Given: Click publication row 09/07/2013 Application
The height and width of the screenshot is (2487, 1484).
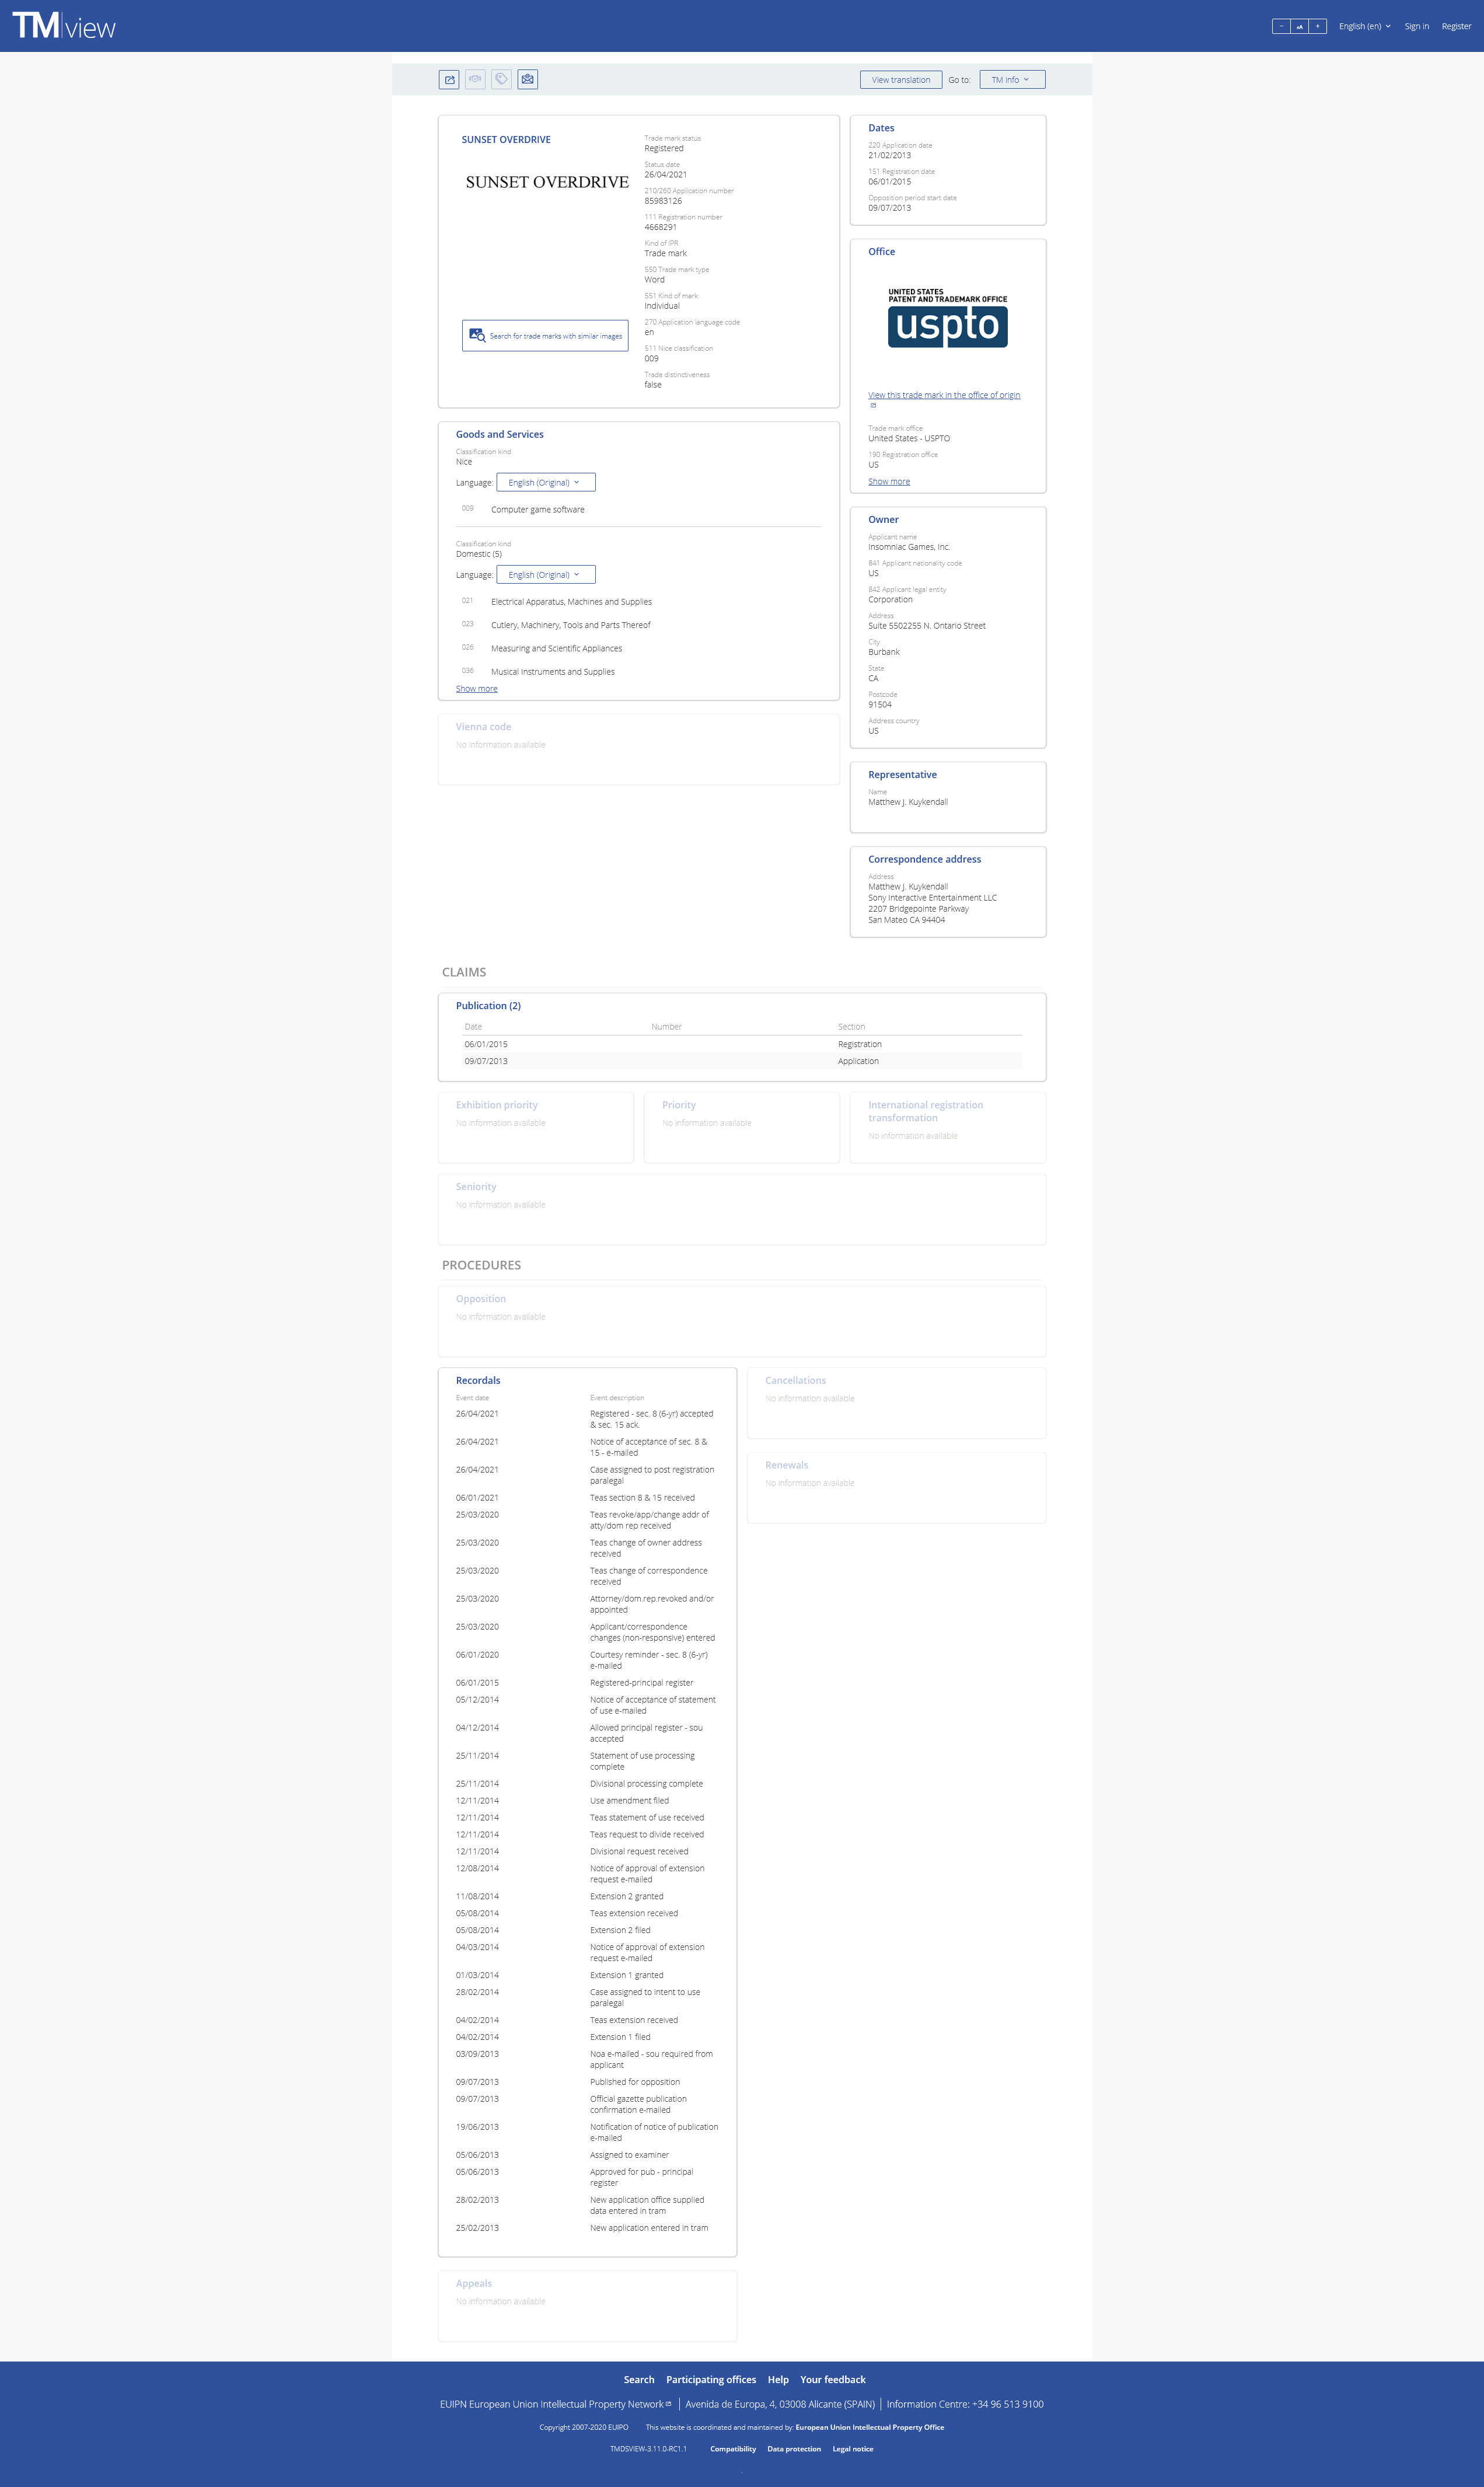Looking at the screenshot, I should tap(741, 1061).
